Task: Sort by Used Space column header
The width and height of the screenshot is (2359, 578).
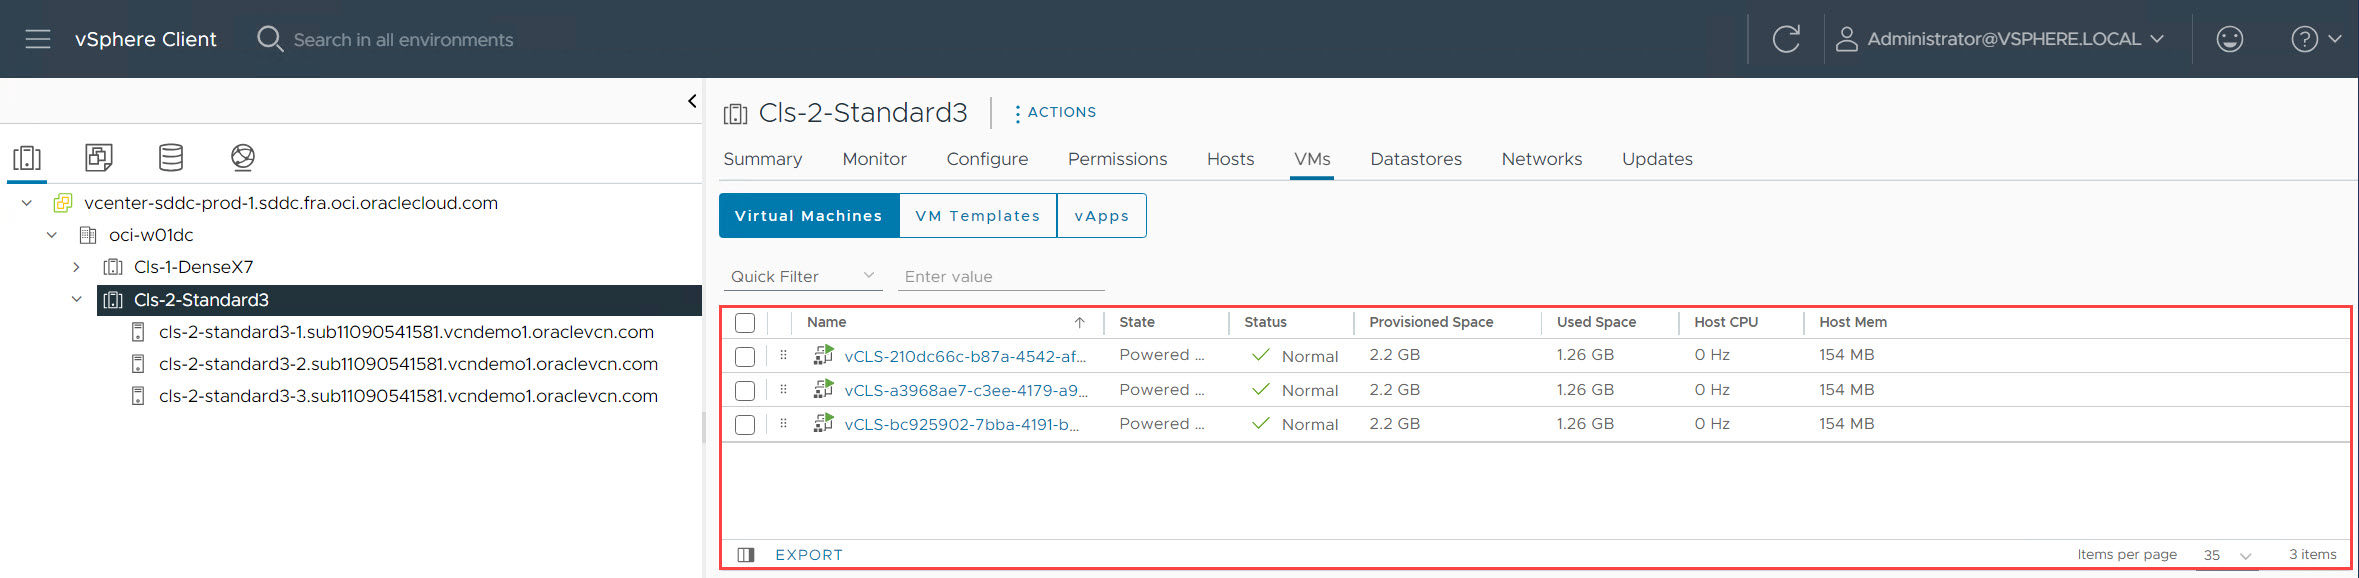Action: tap(1596, 322)
